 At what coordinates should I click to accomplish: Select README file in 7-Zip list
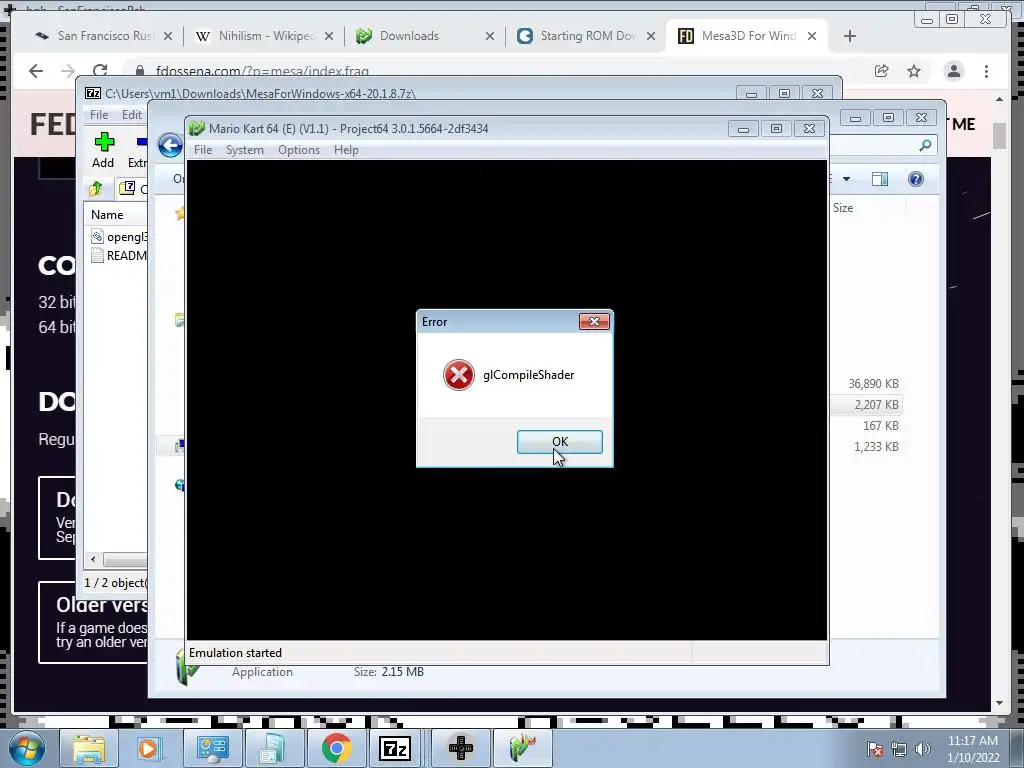(119, 255)
